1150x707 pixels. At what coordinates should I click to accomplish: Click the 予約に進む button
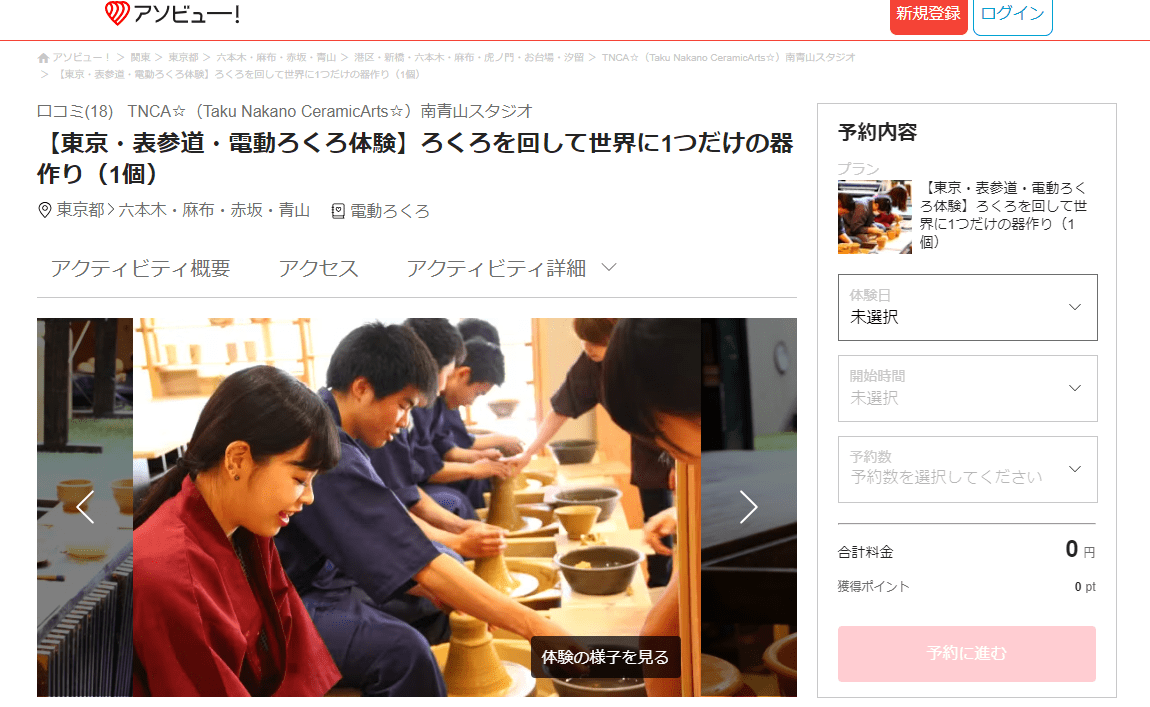[x=967, y=653]
